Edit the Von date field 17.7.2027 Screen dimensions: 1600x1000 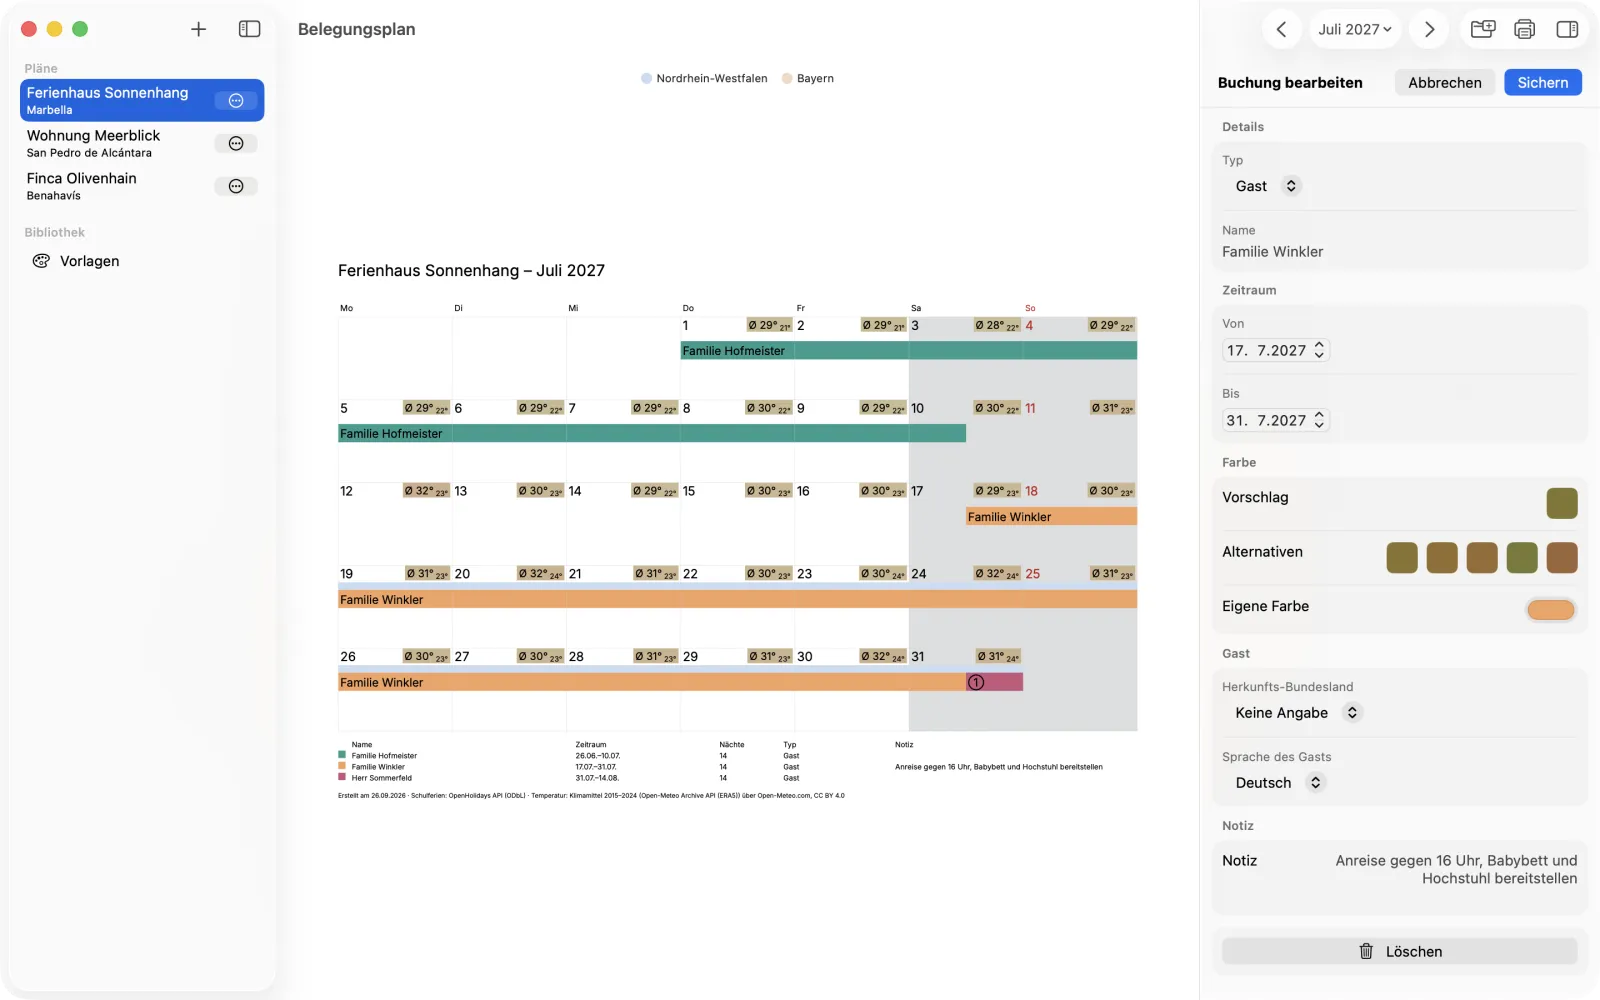(1266, 350)
